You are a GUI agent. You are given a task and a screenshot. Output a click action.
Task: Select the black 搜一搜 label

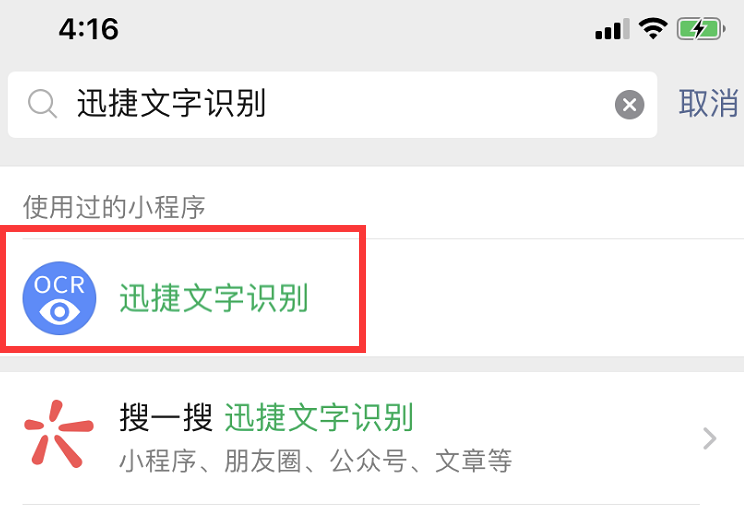166,417
